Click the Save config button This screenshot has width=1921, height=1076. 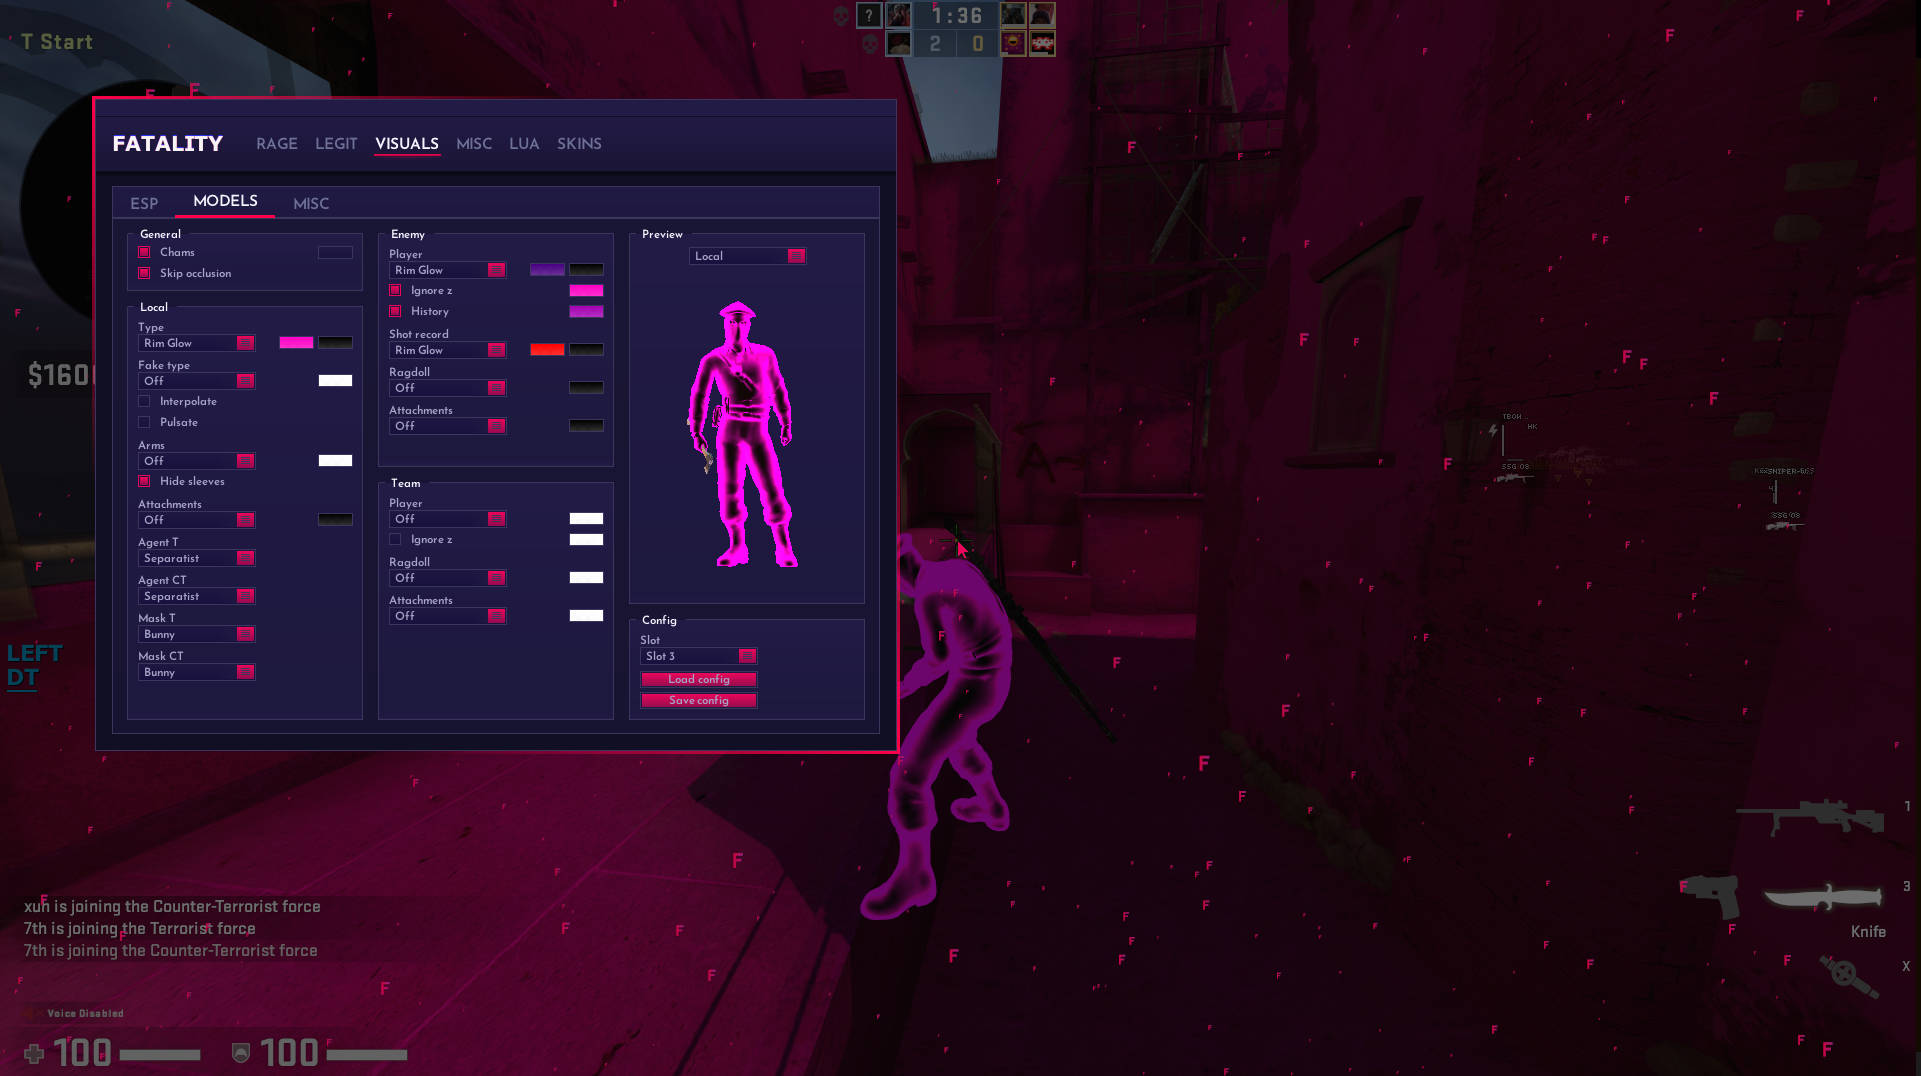699,700
